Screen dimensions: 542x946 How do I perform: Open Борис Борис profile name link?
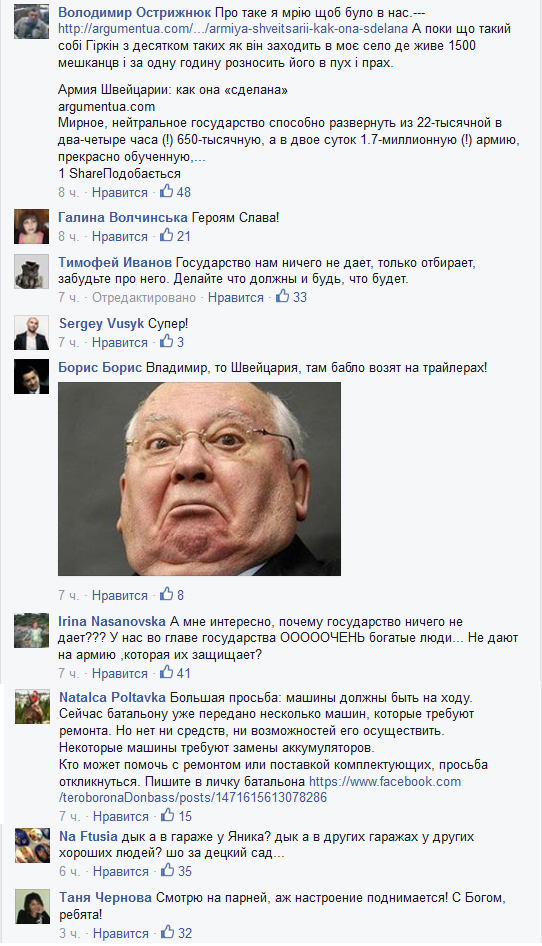100,367
